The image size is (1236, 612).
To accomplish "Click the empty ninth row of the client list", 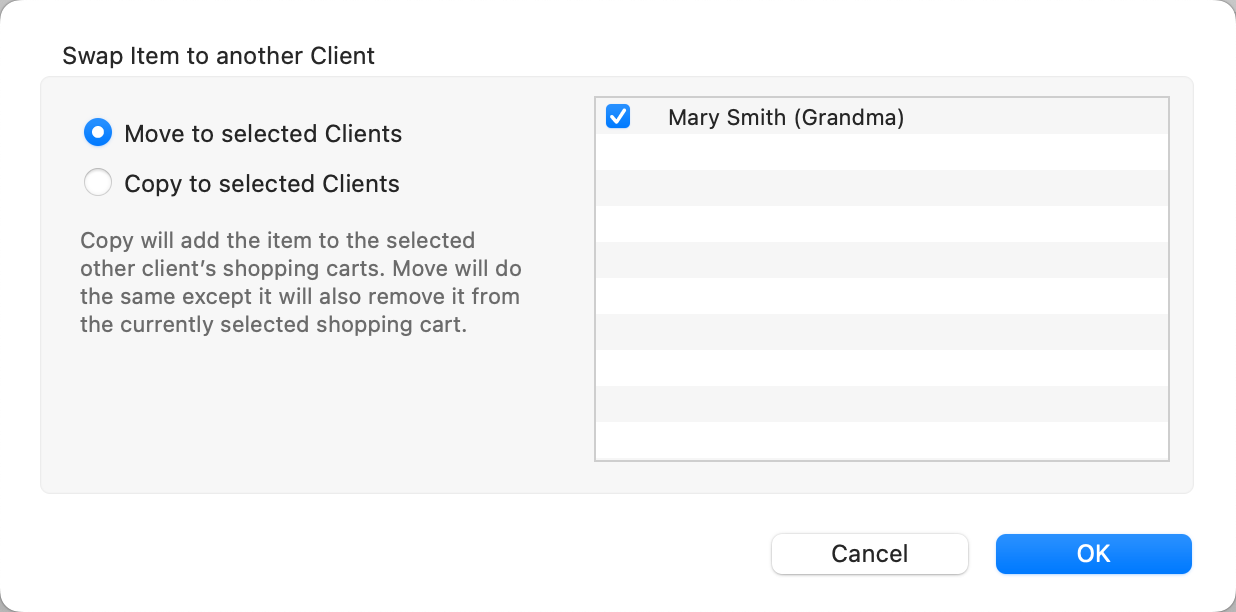I will pos(882,405).
